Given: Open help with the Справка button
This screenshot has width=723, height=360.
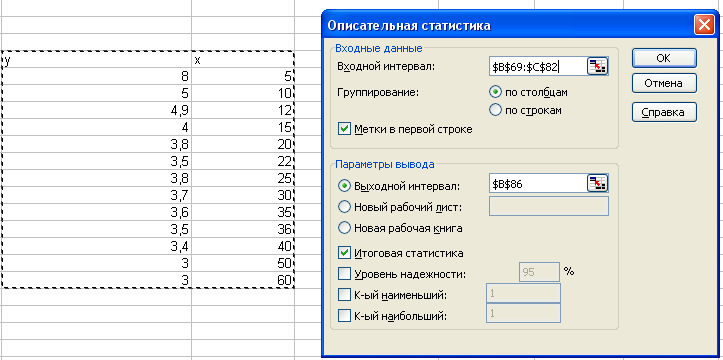Looking at the screenshot, I should click(664, 112).
